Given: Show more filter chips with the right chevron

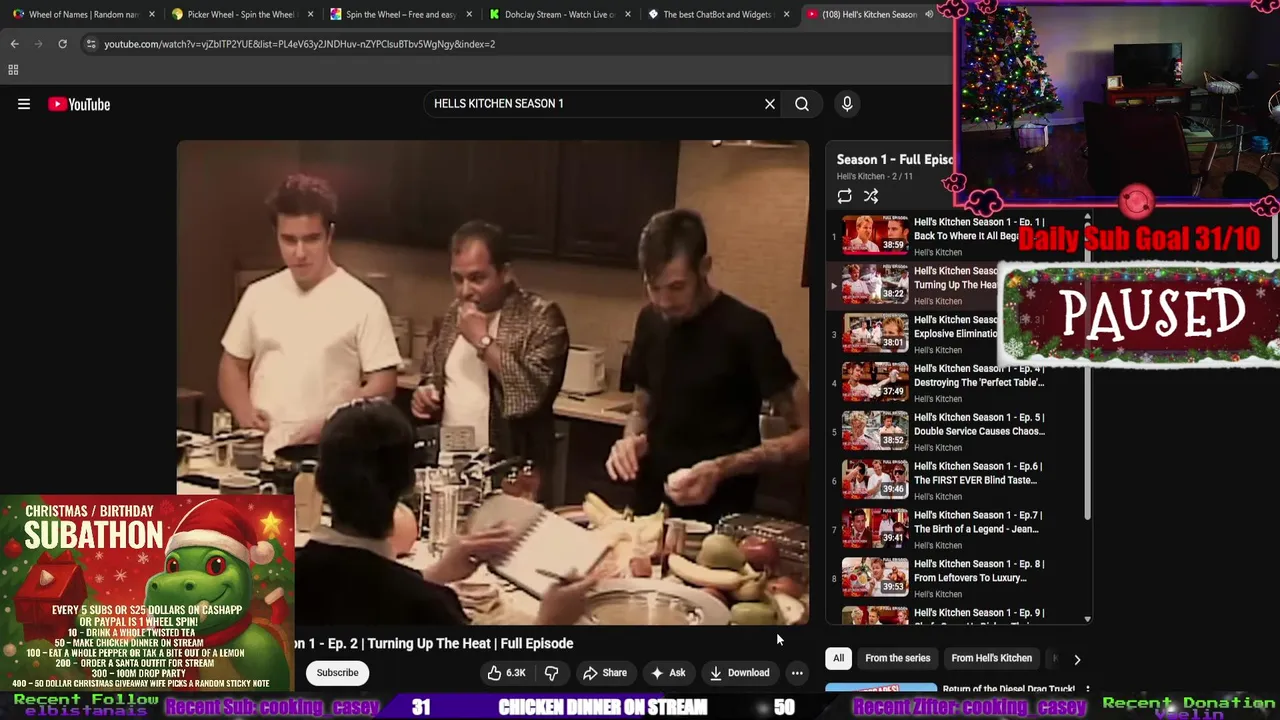Looking at the screenshot, I should [1077, 659].
